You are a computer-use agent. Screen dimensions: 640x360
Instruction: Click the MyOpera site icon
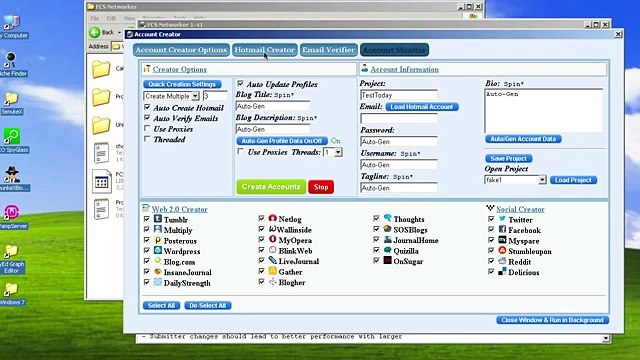point(273,240)
